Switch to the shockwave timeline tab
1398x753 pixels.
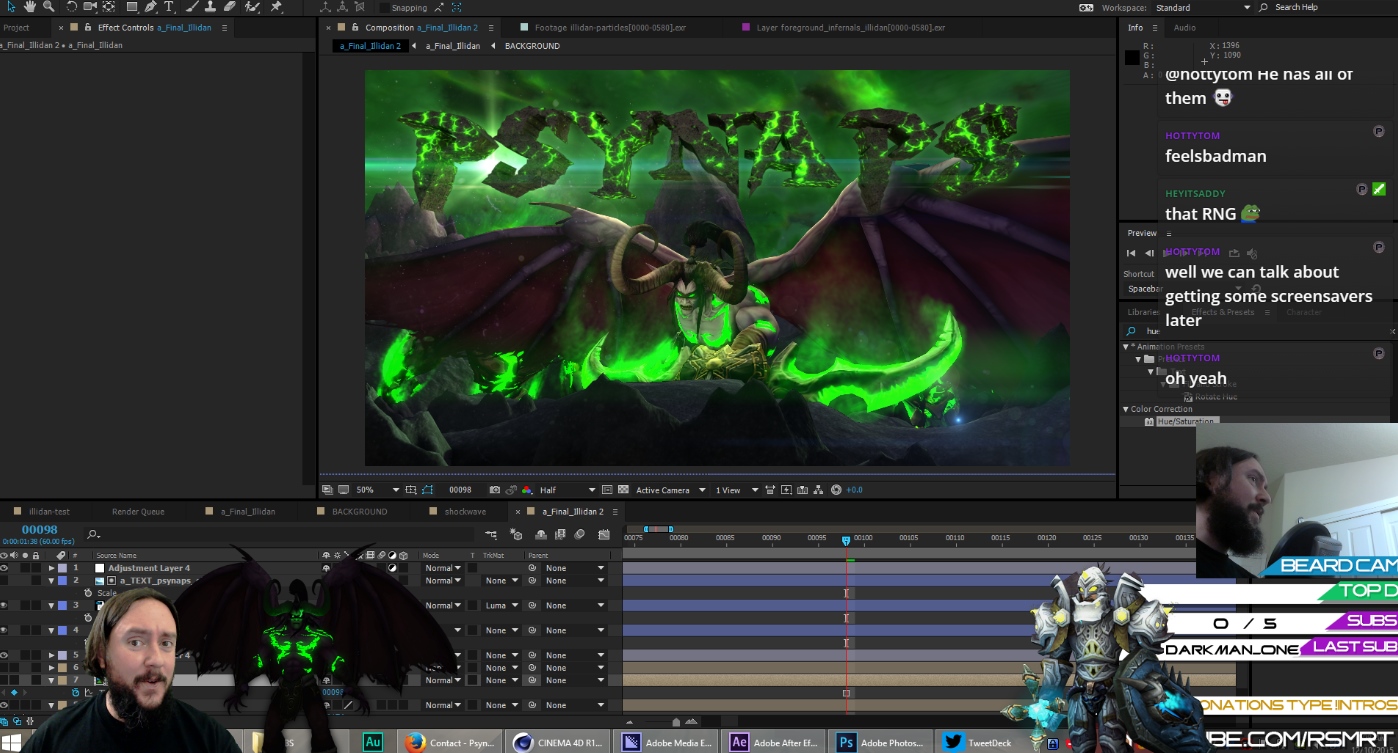466,511
